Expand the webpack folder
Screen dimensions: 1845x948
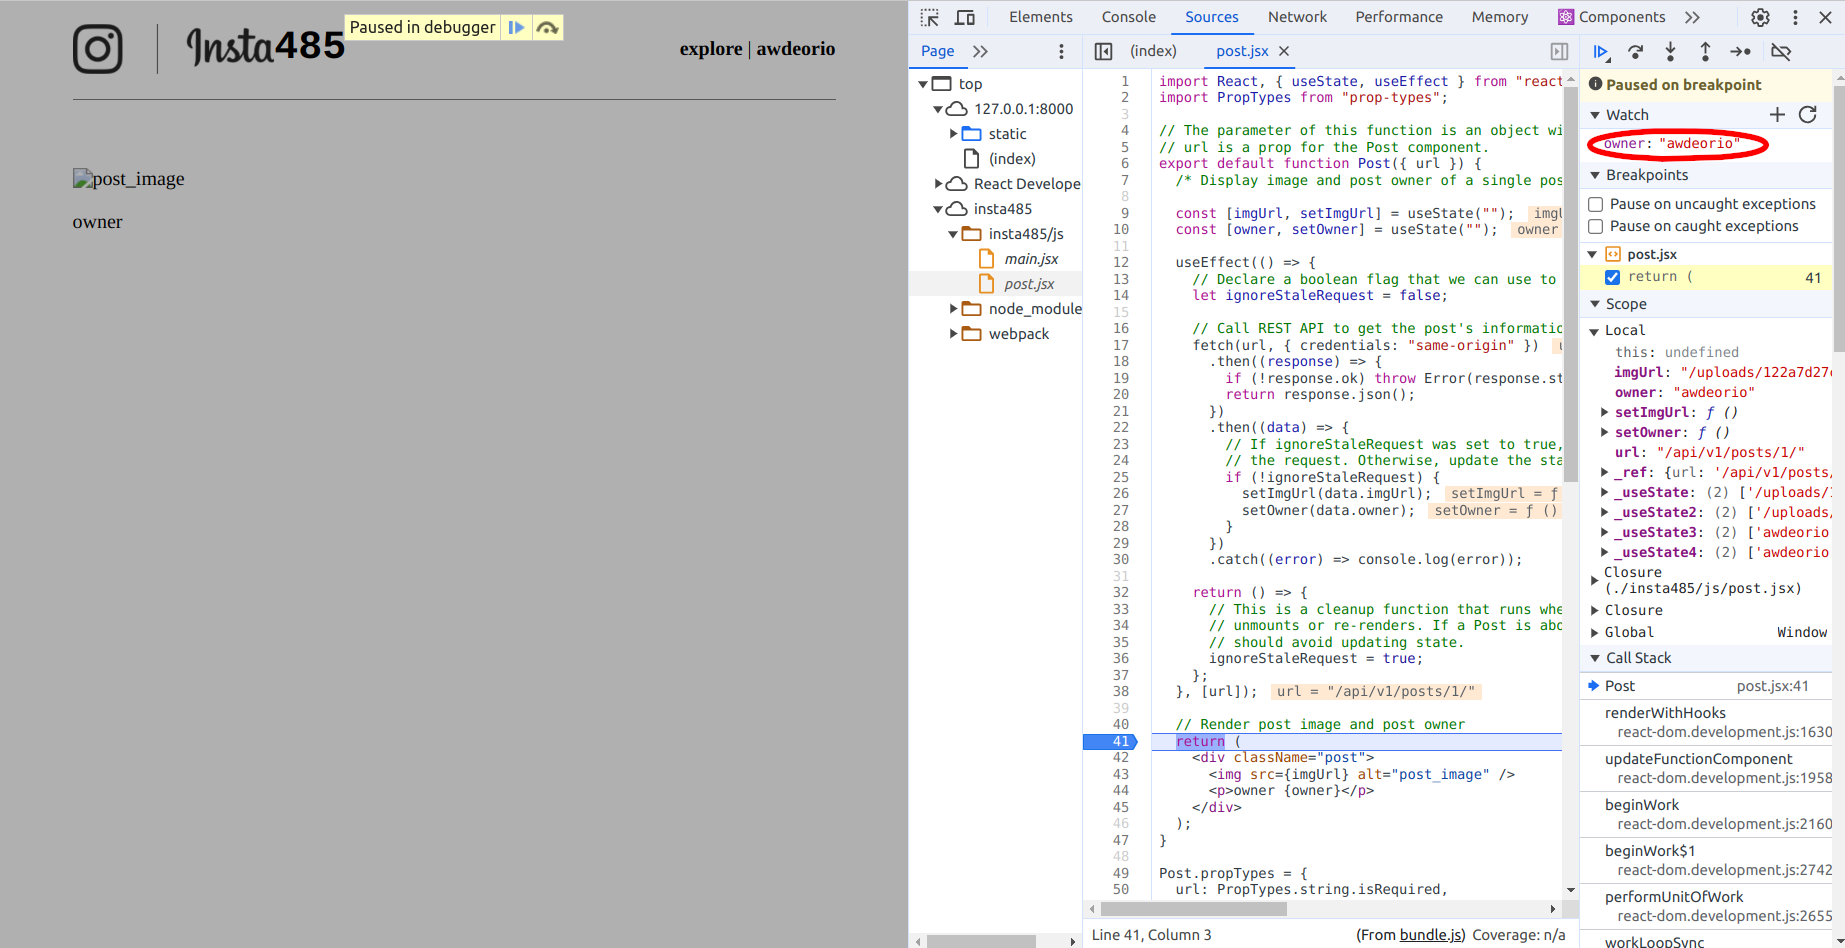(x=953, y=334)
